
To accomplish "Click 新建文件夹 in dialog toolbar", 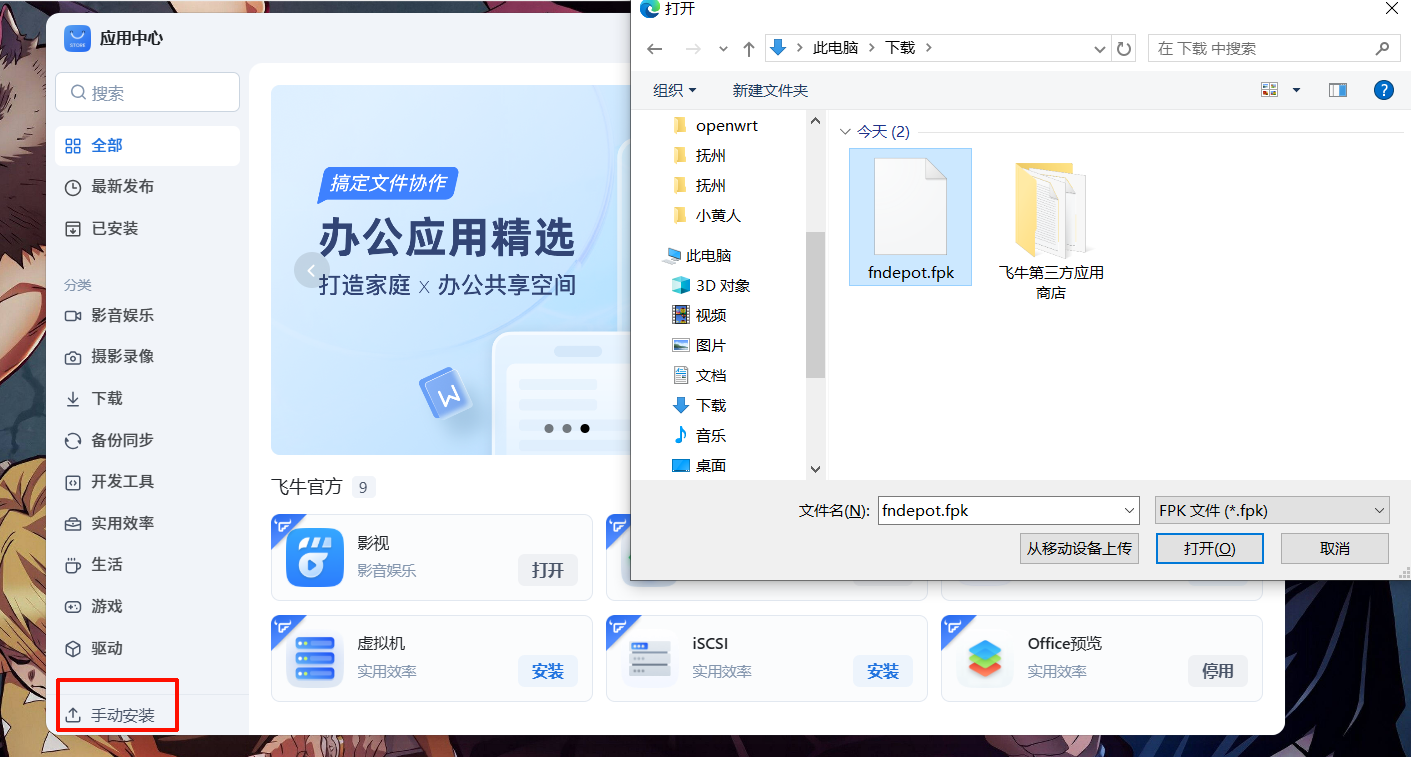I will (x=770, y=90).
